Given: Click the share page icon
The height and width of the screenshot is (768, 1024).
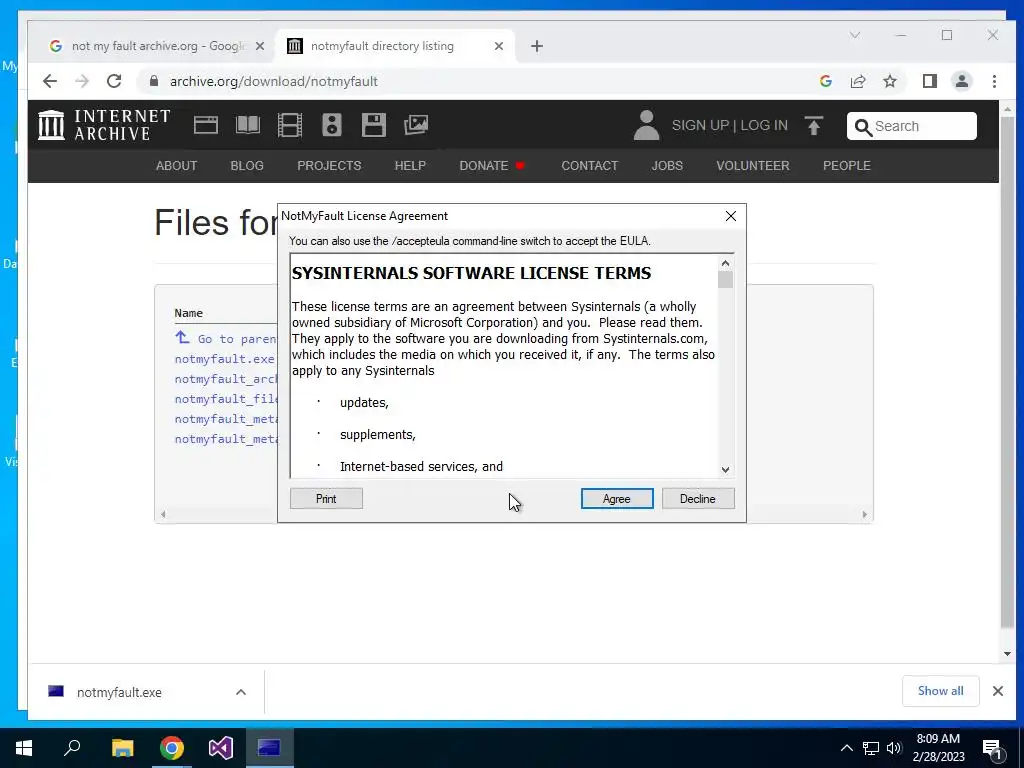Looking at the screenshot, I should (x=857, y=81).
